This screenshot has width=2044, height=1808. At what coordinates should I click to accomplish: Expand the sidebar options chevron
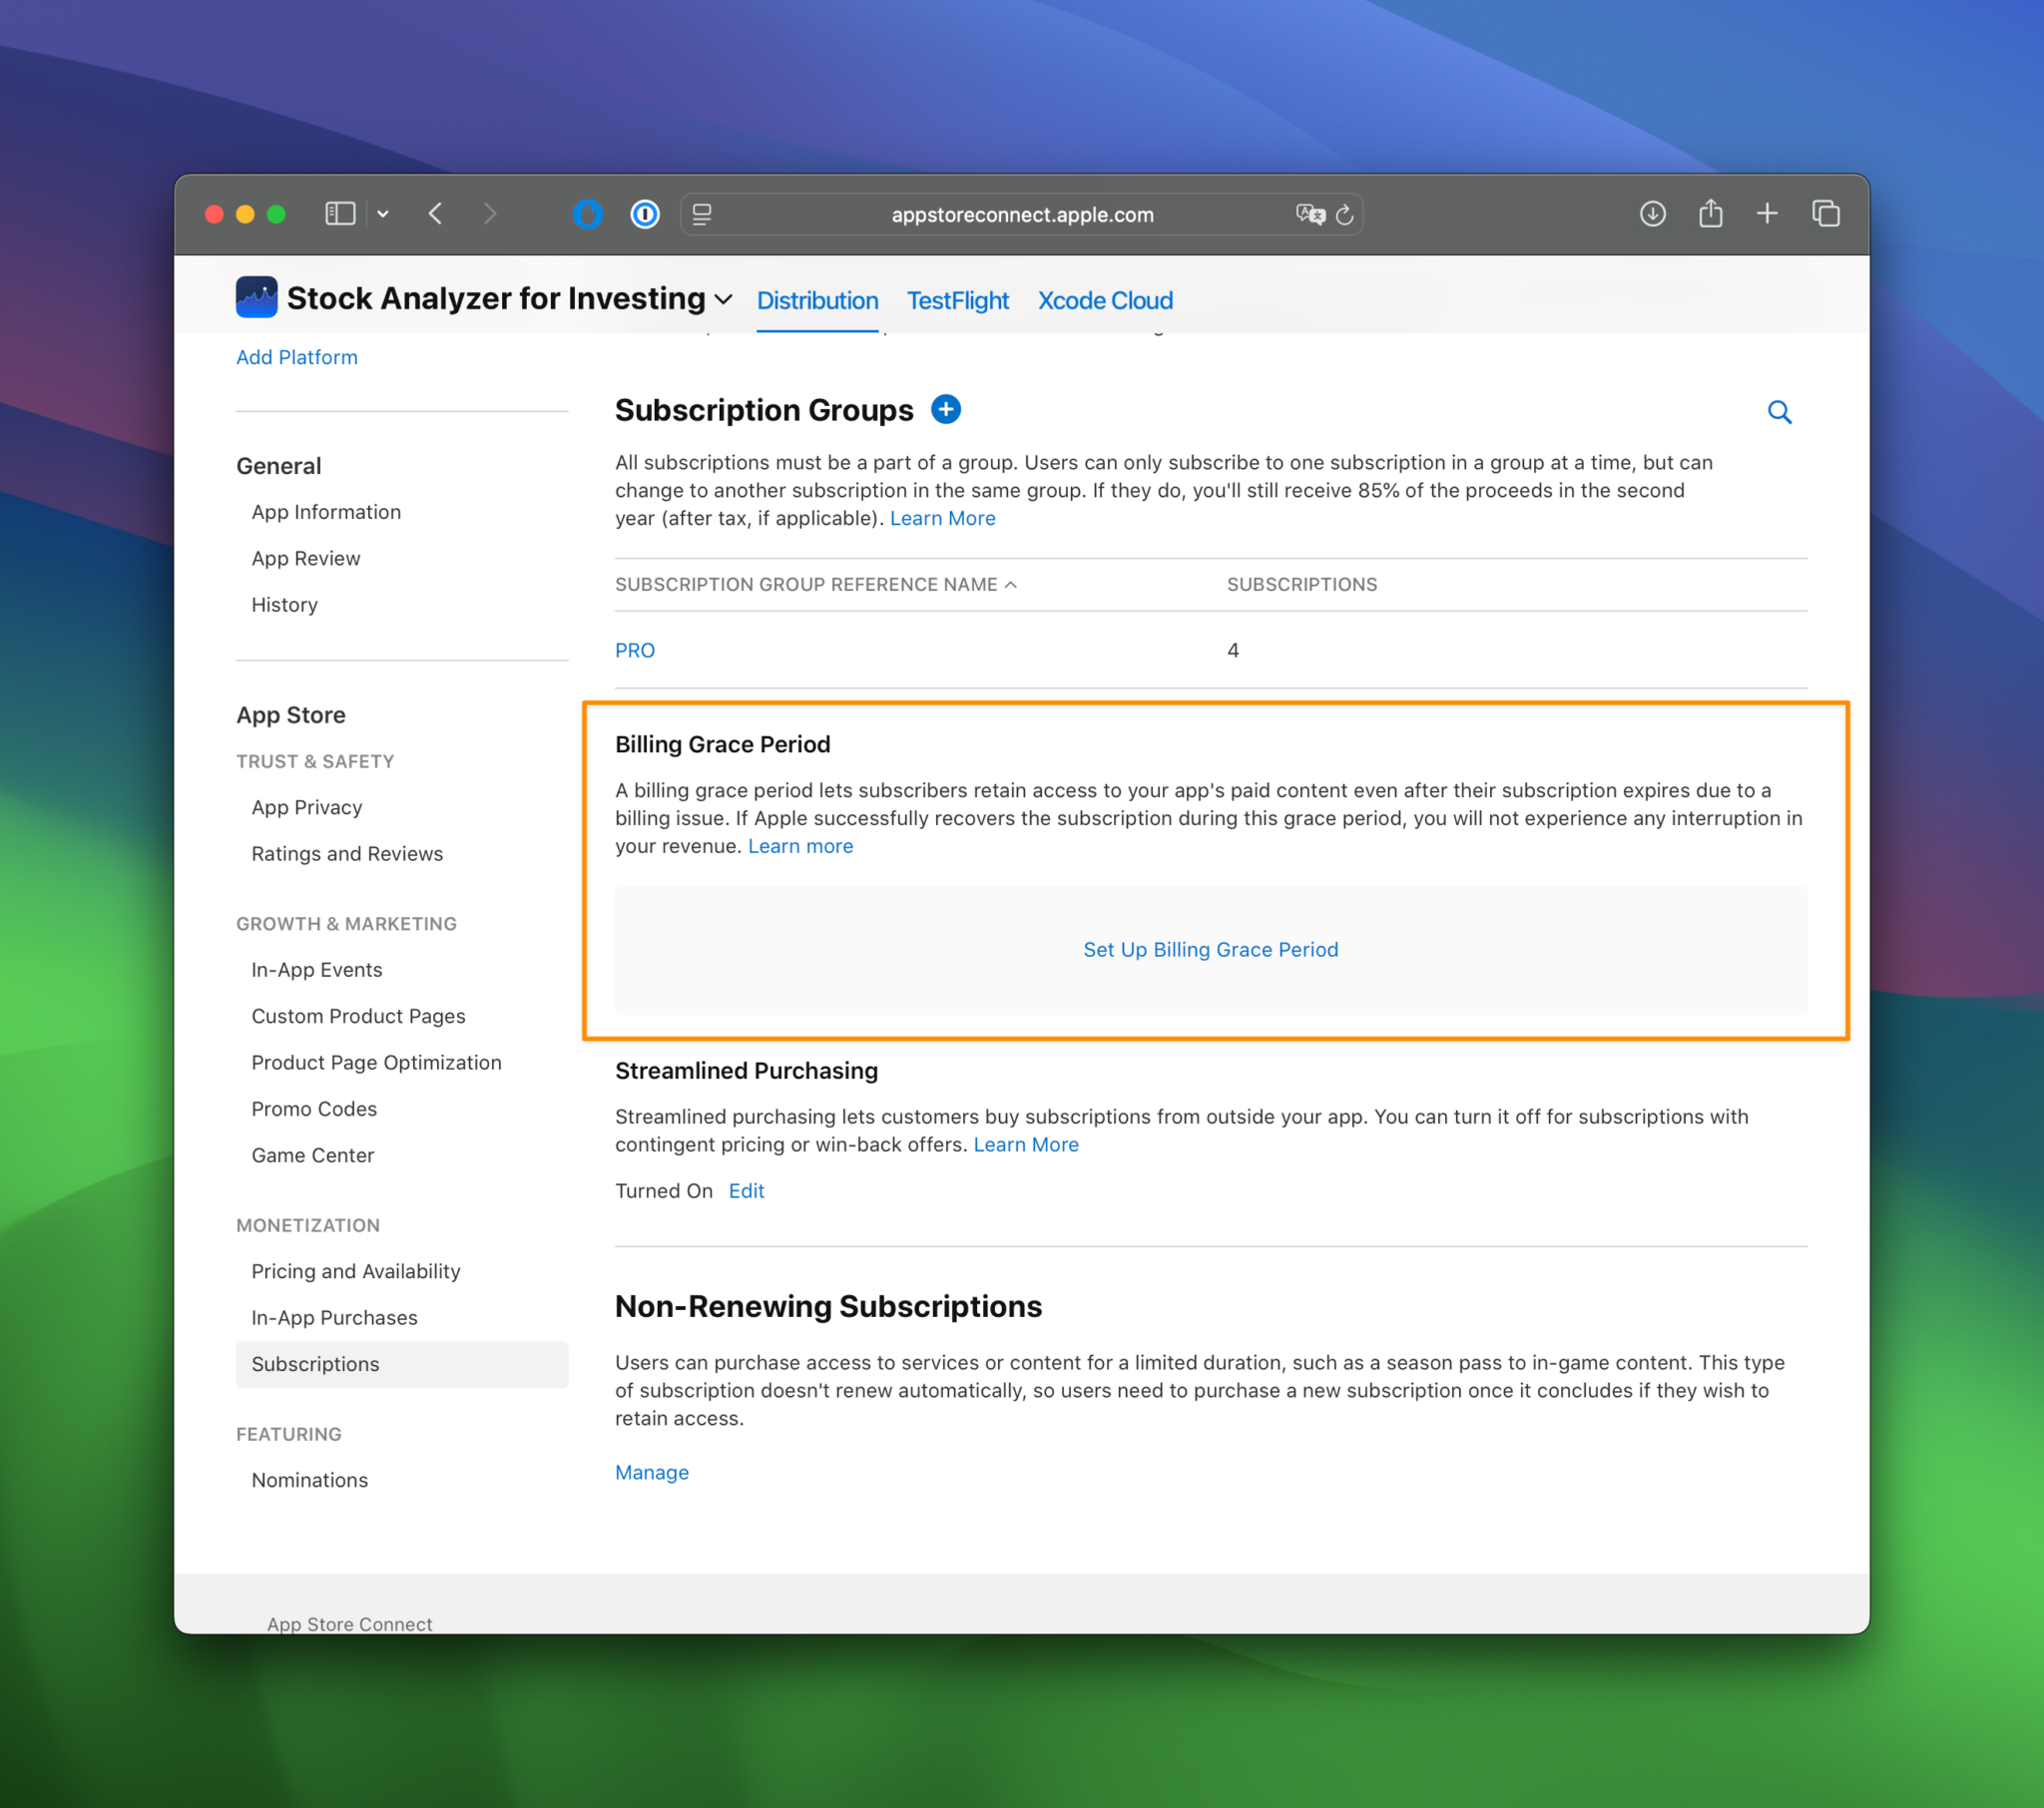[x=383, y=213]
